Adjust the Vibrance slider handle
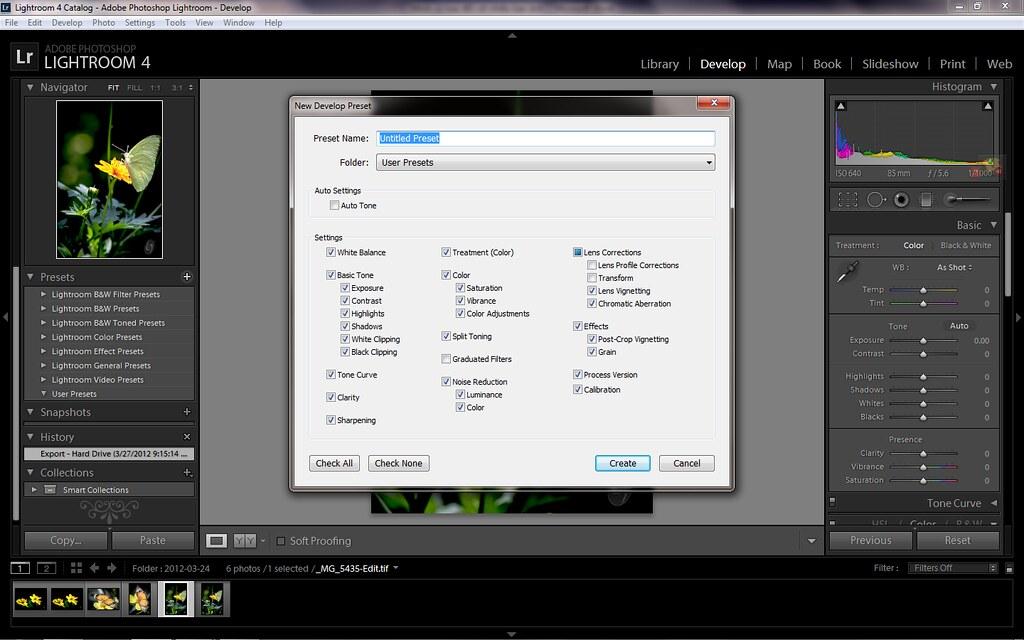Image resolution: width=1024 pixels, height=640 pixels. 923,467
